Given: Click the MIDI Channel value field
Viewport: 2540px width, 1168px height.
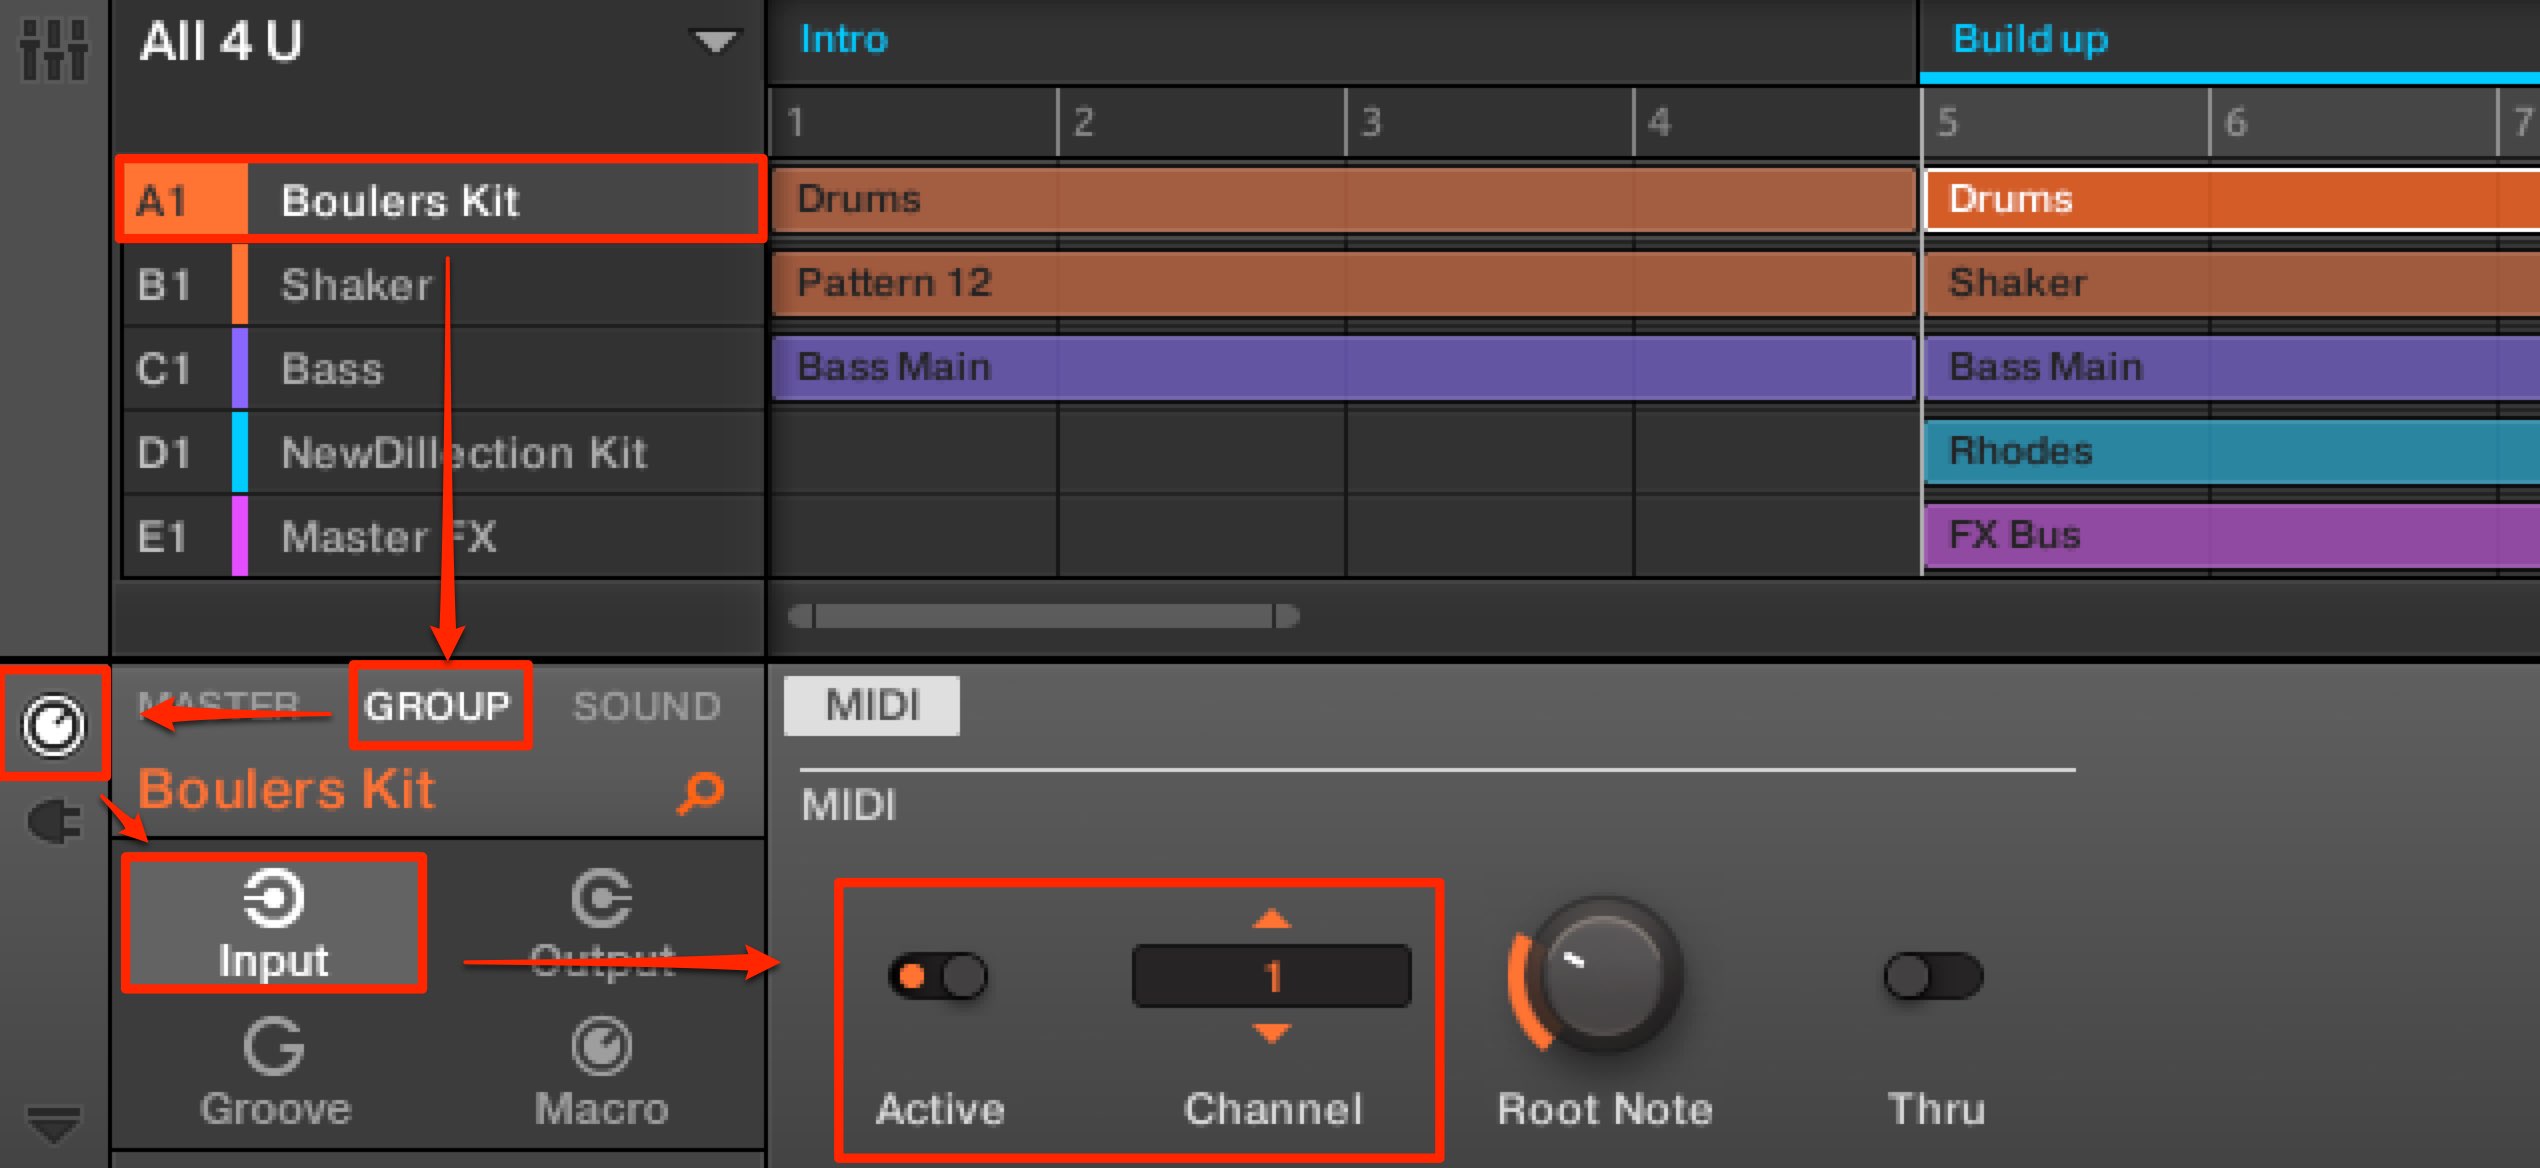Looking at the screenshot, I should [x=1272, y=976].
